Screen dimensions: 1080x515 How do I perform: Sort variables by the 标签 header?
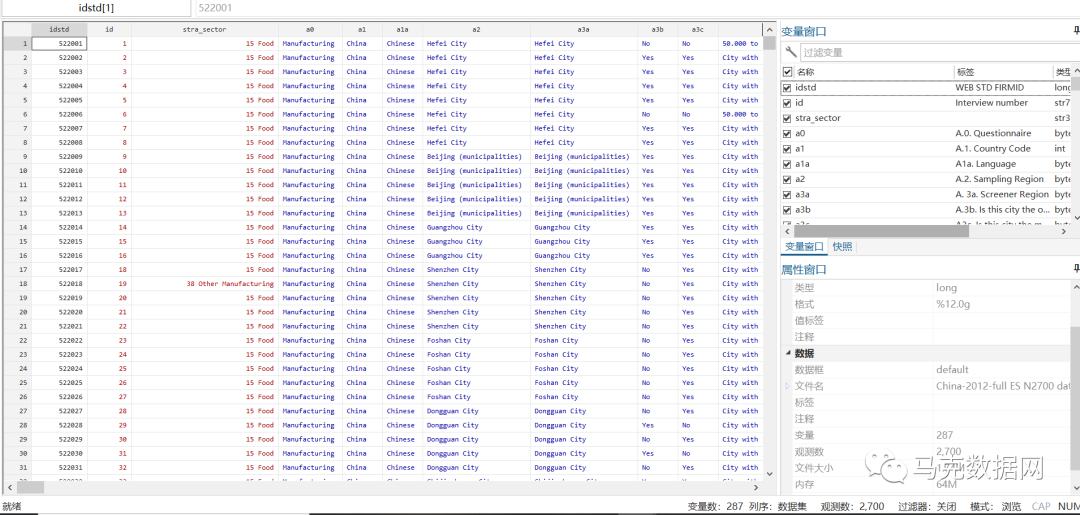[1002, 72]
